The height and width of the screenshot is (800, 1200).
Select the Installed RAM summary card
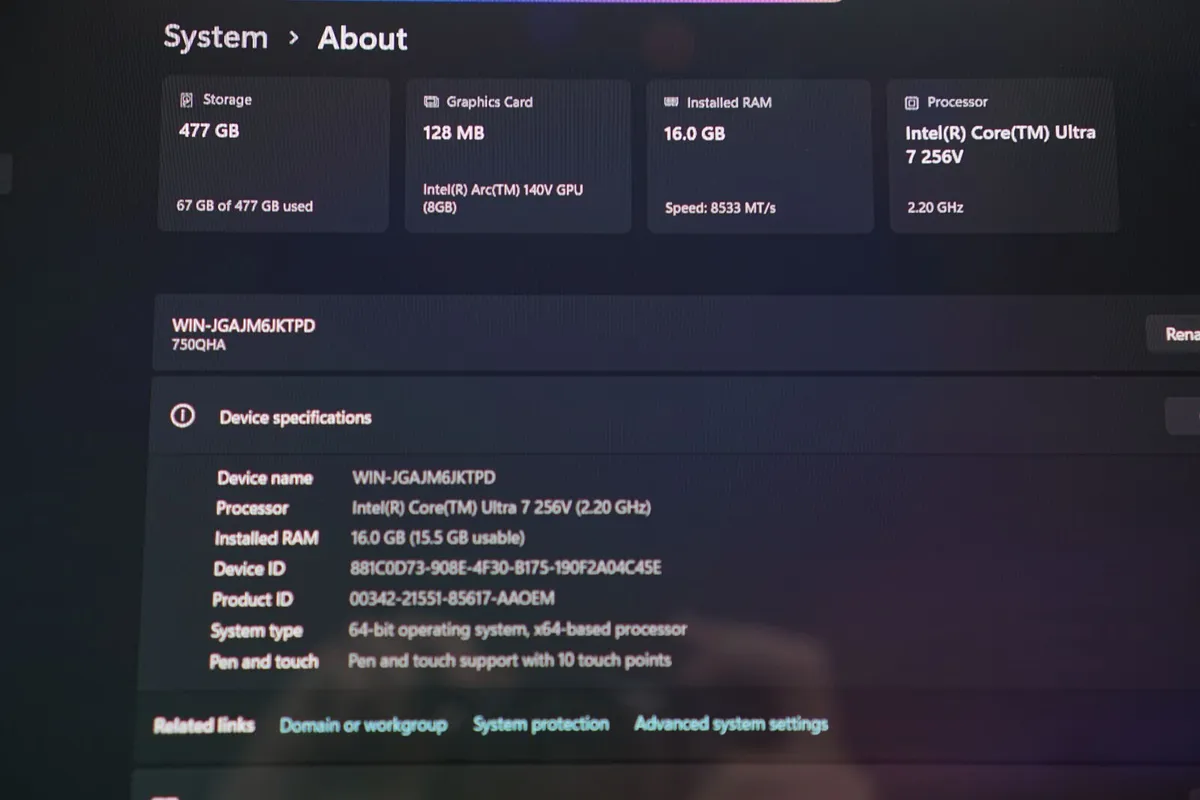click(x=760, y=155)
